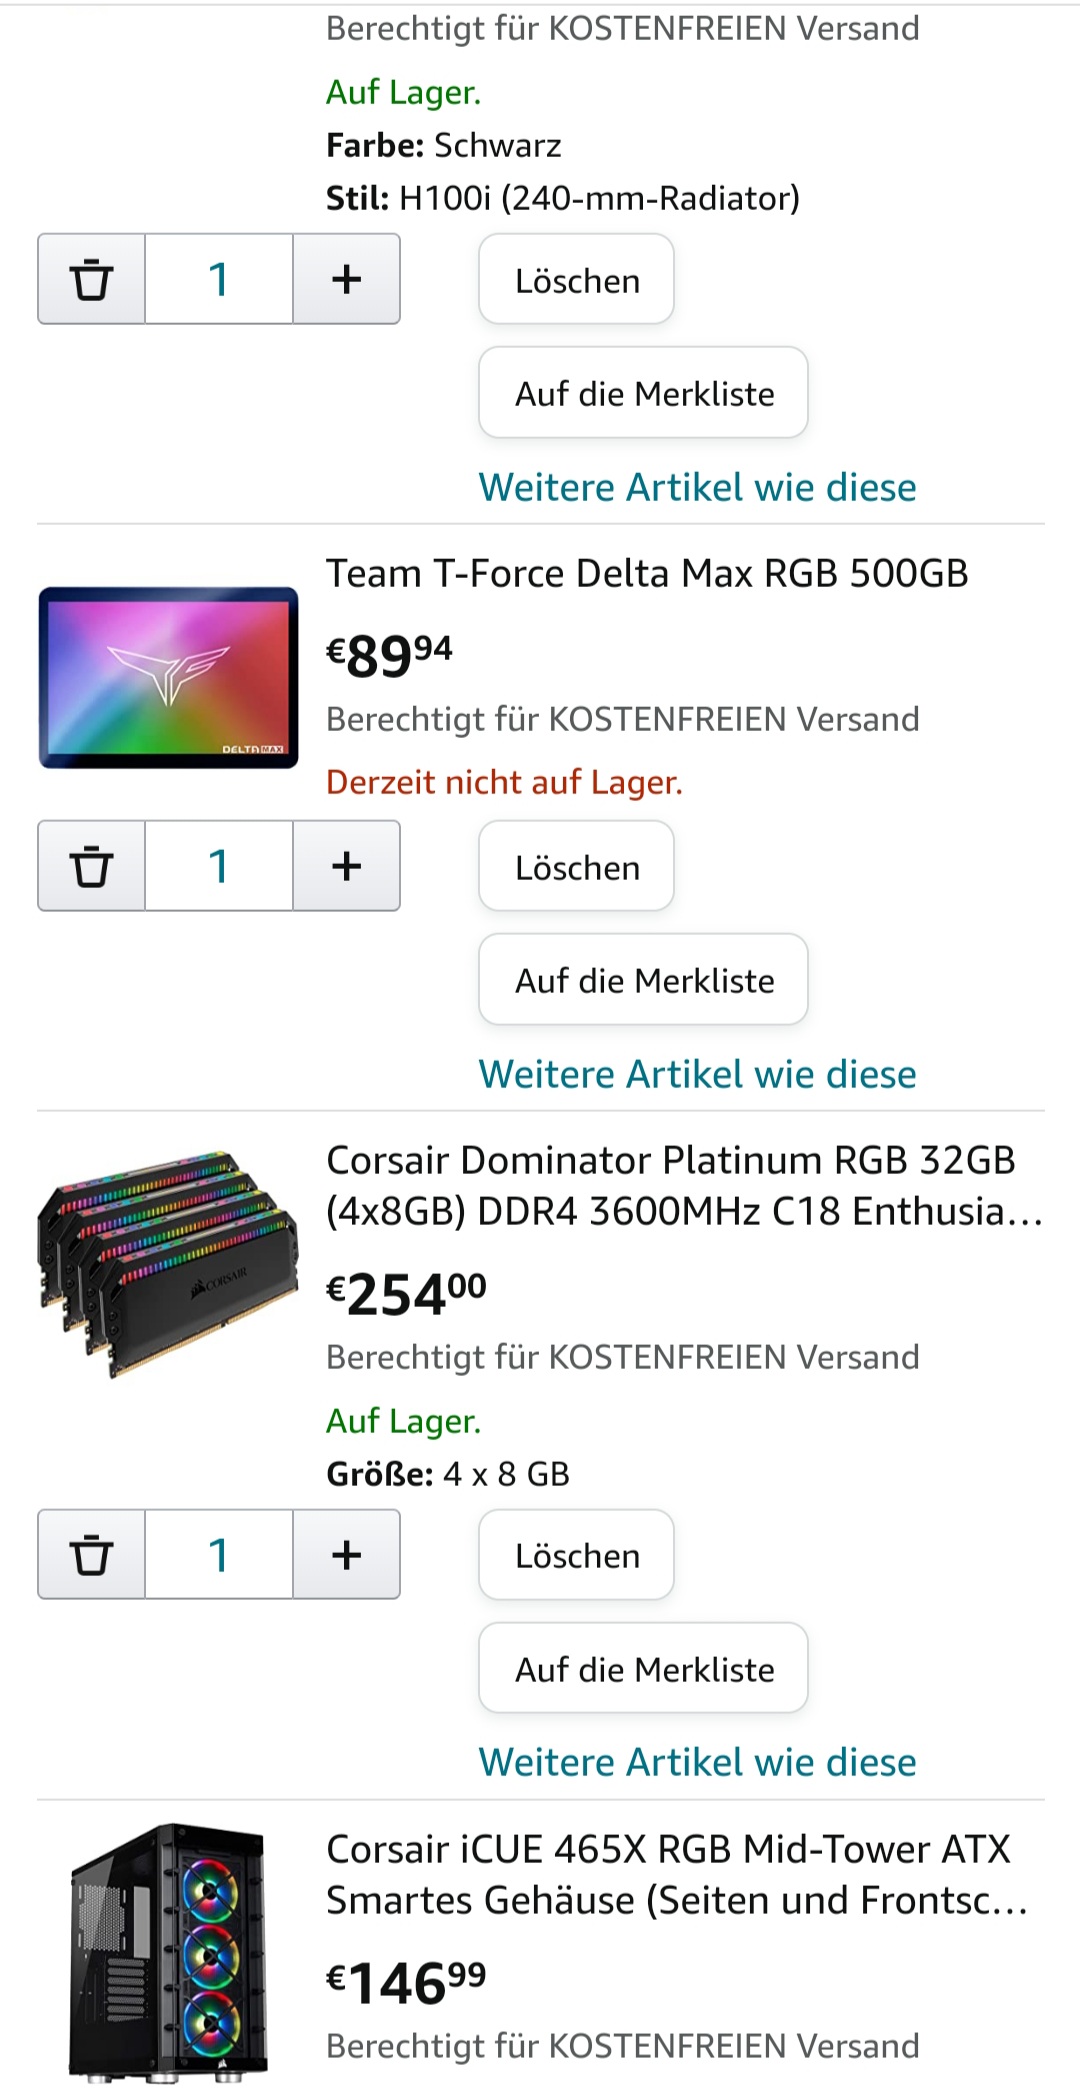Add T-Force Delta Max to Merkliste

(x=643, y=980)
